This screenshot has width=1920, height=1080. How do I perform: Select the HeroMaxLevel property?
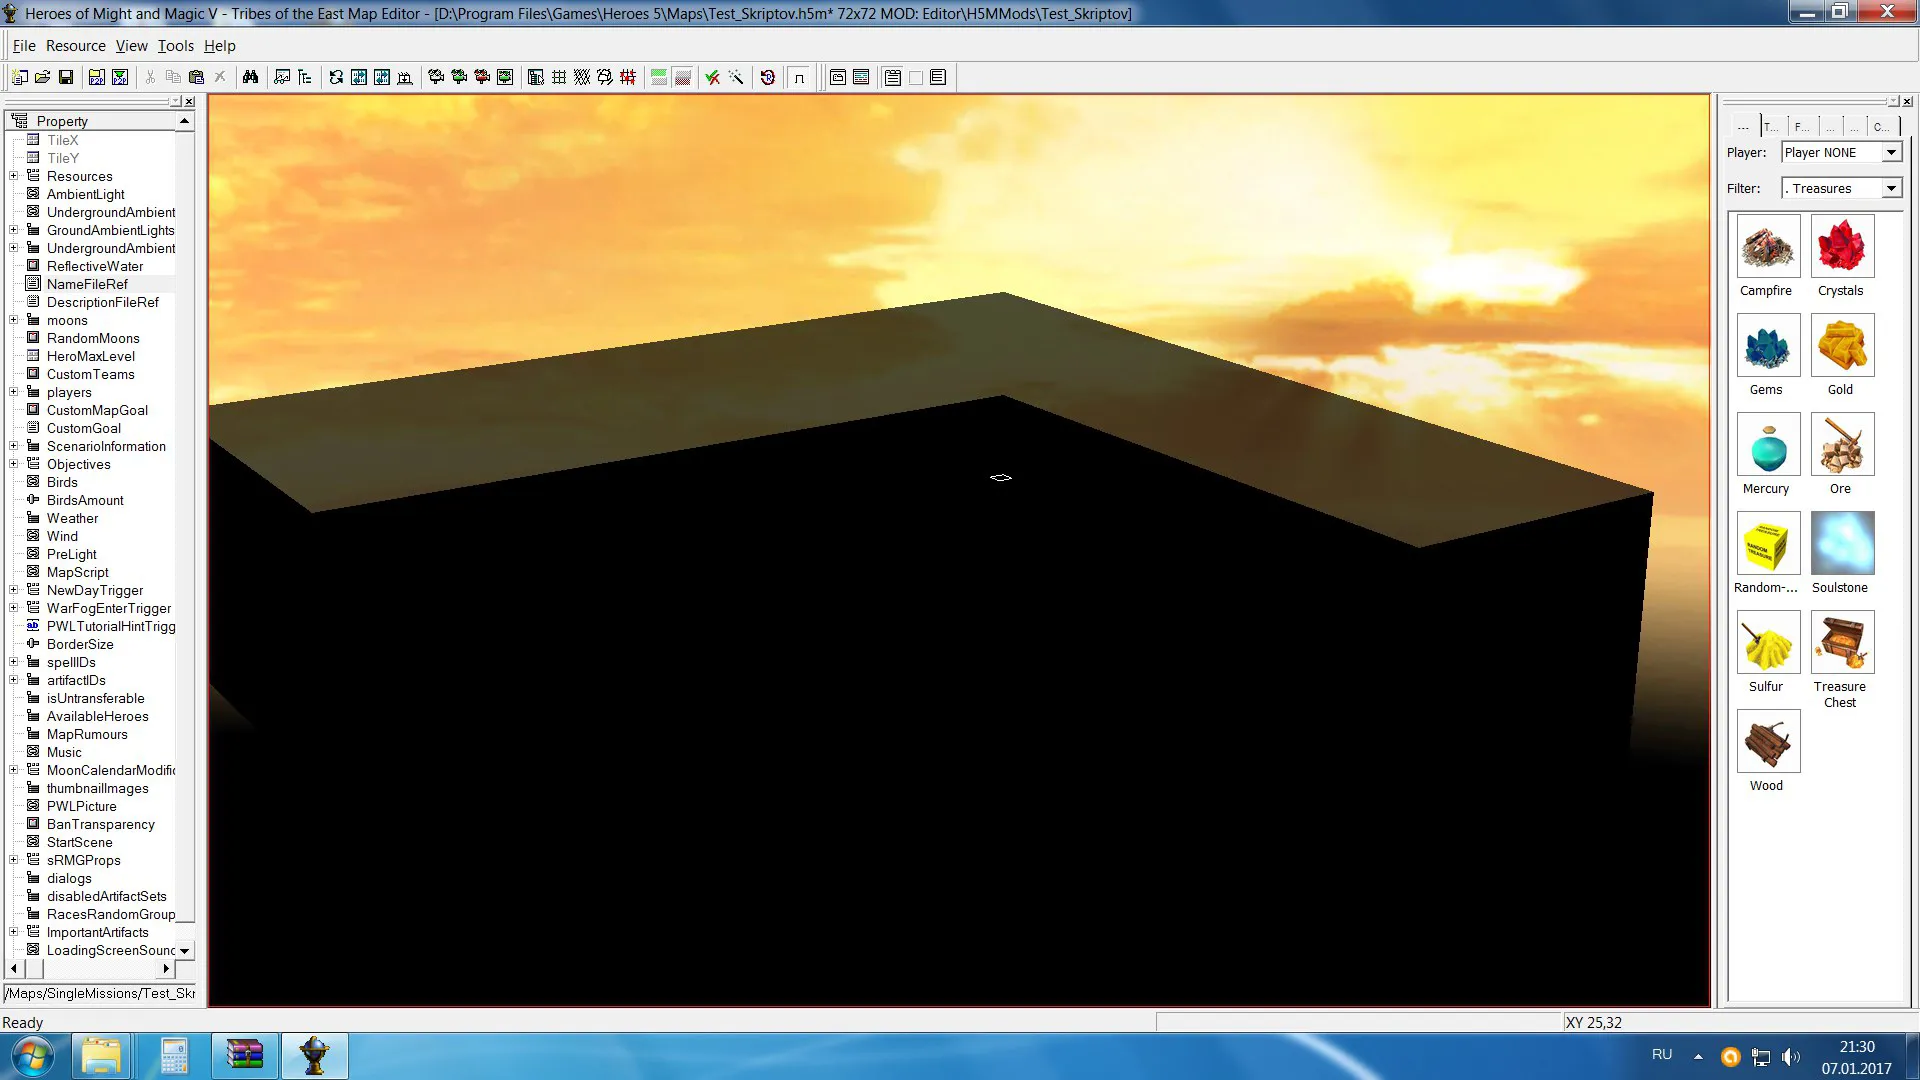coord(91,356)
